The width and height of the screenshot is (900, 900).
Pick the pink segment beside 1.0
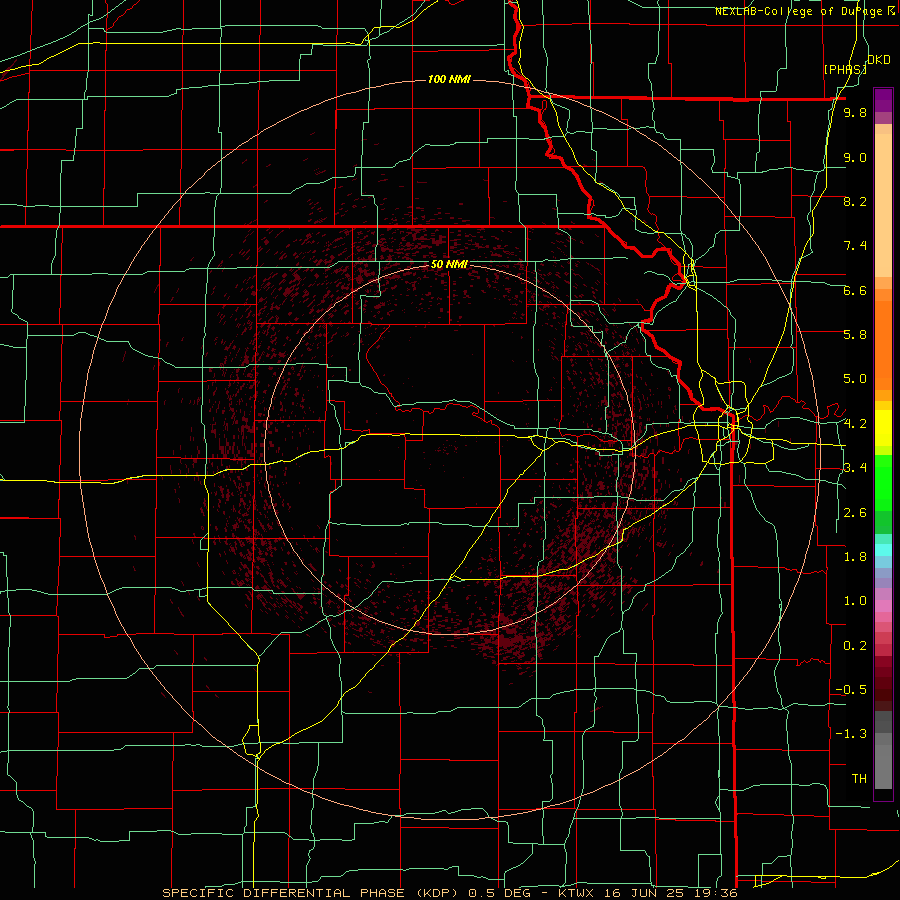pos(883,606)
